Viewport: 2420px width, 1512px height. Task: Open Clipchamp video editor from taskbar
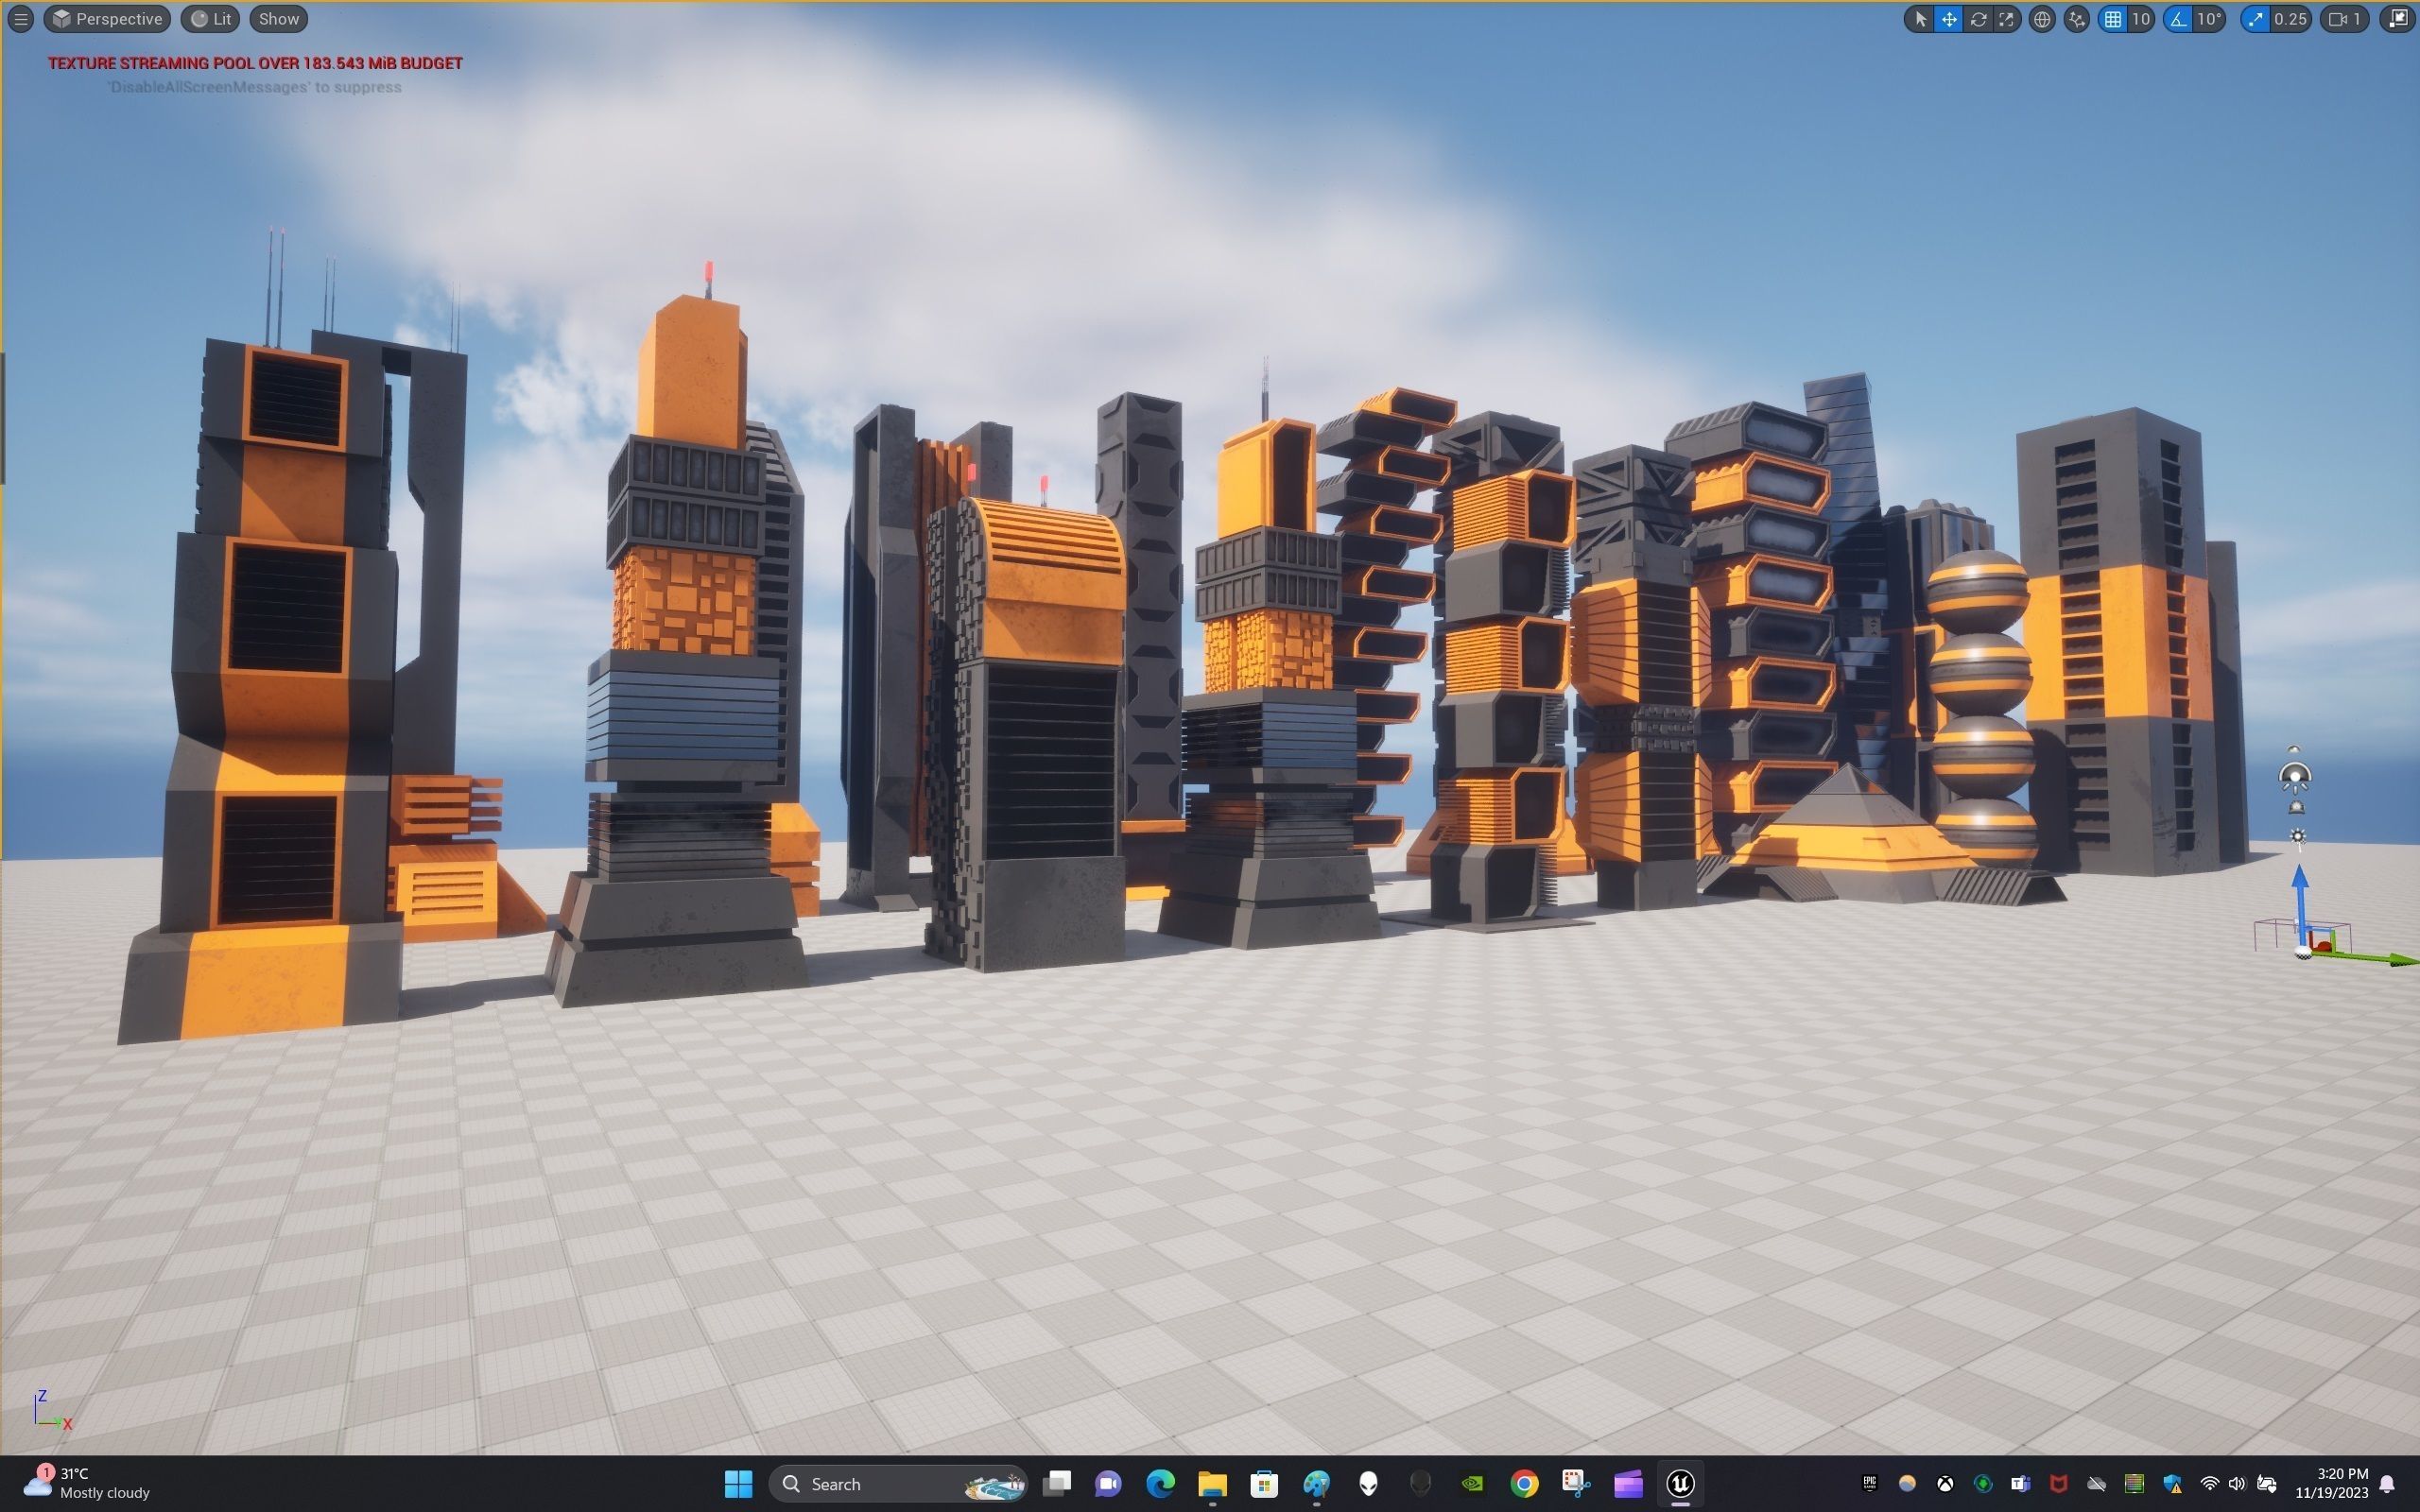pos(1628,1483)
